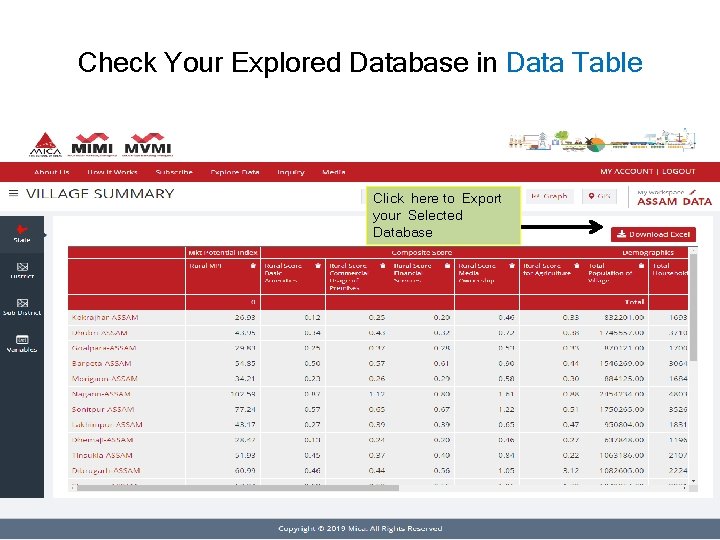Image resolution: width=720 pixels, height=540 pixels.
Task: Open the hamburger menu beside Village Summary
Action: pos(14,193)
